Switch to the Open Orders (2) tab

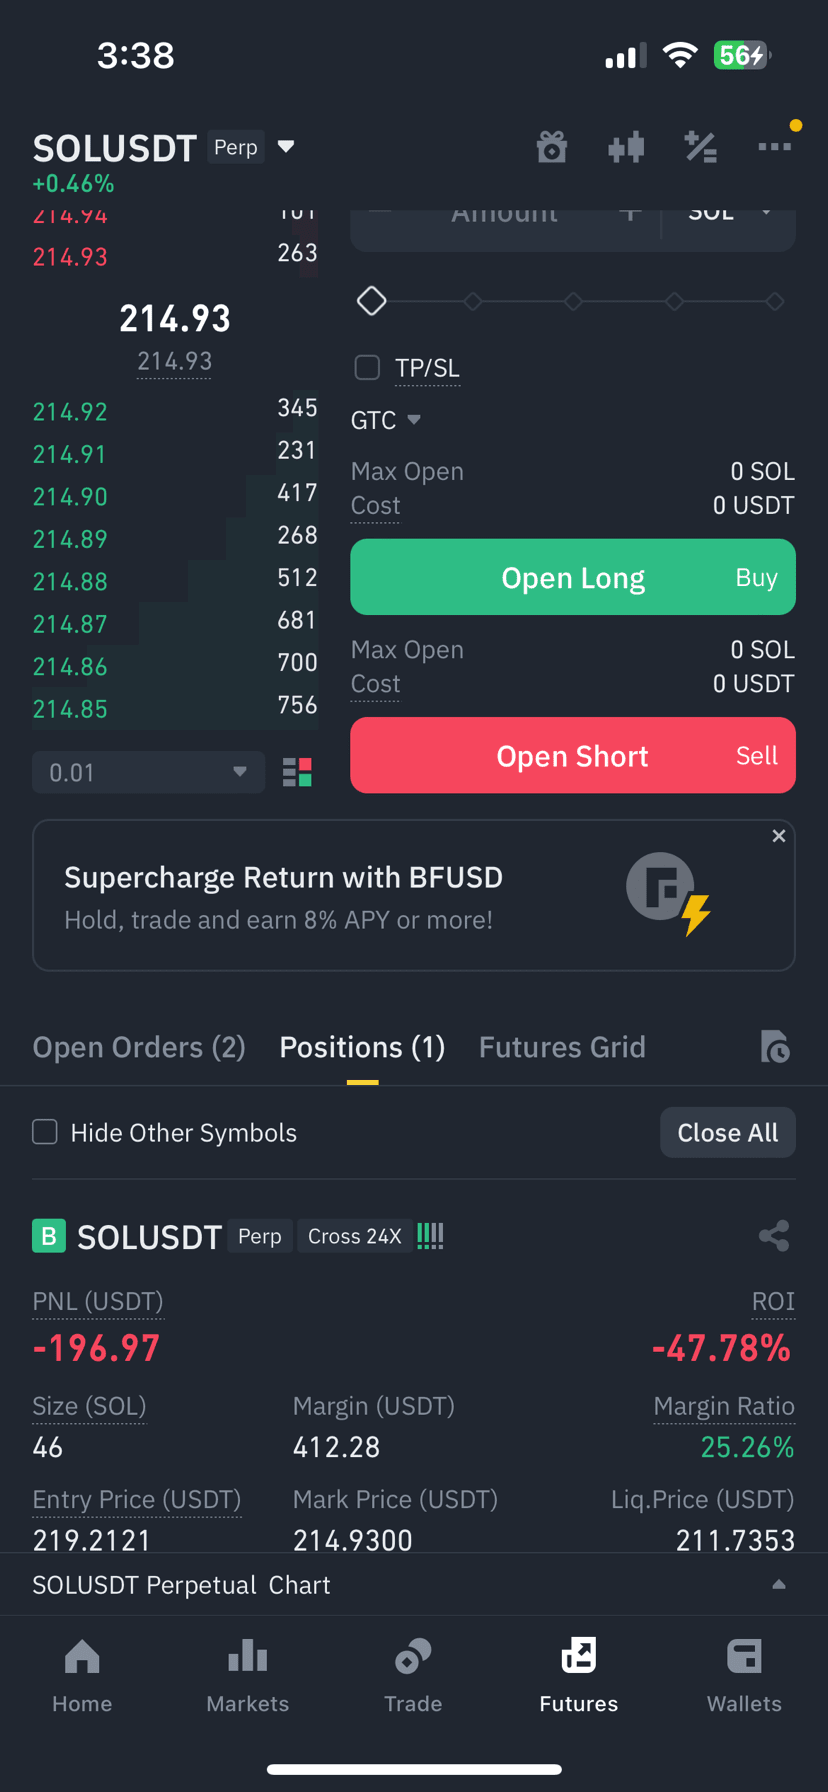pos(139,1047)
